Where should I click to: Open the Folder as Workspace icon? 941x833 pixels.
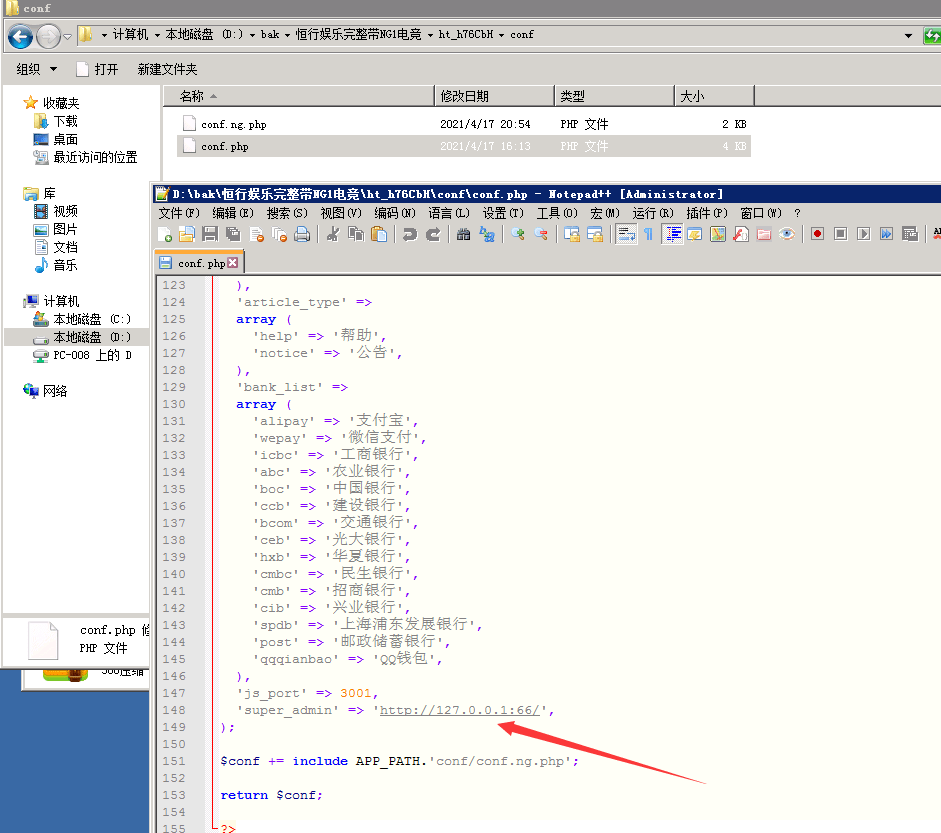coord(764,234)
